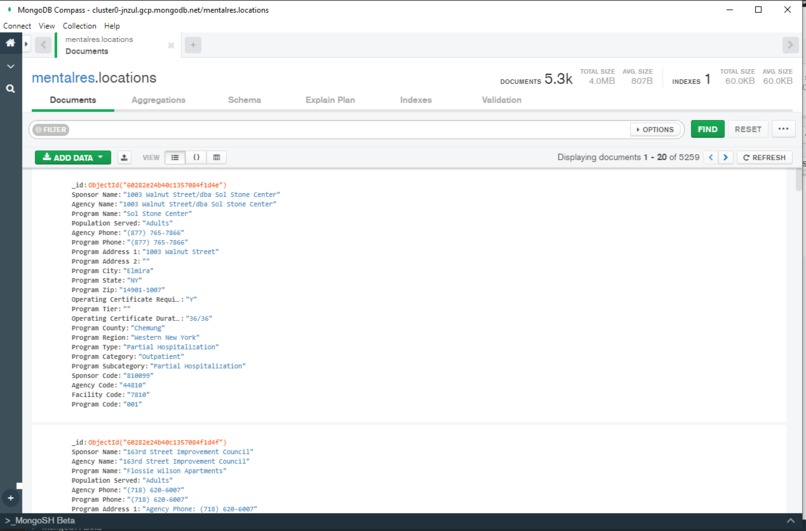This screenshot has width=806, height=531.
Task: Select Program Address 1 "1003 Walnut Street"
Action: 180,251
